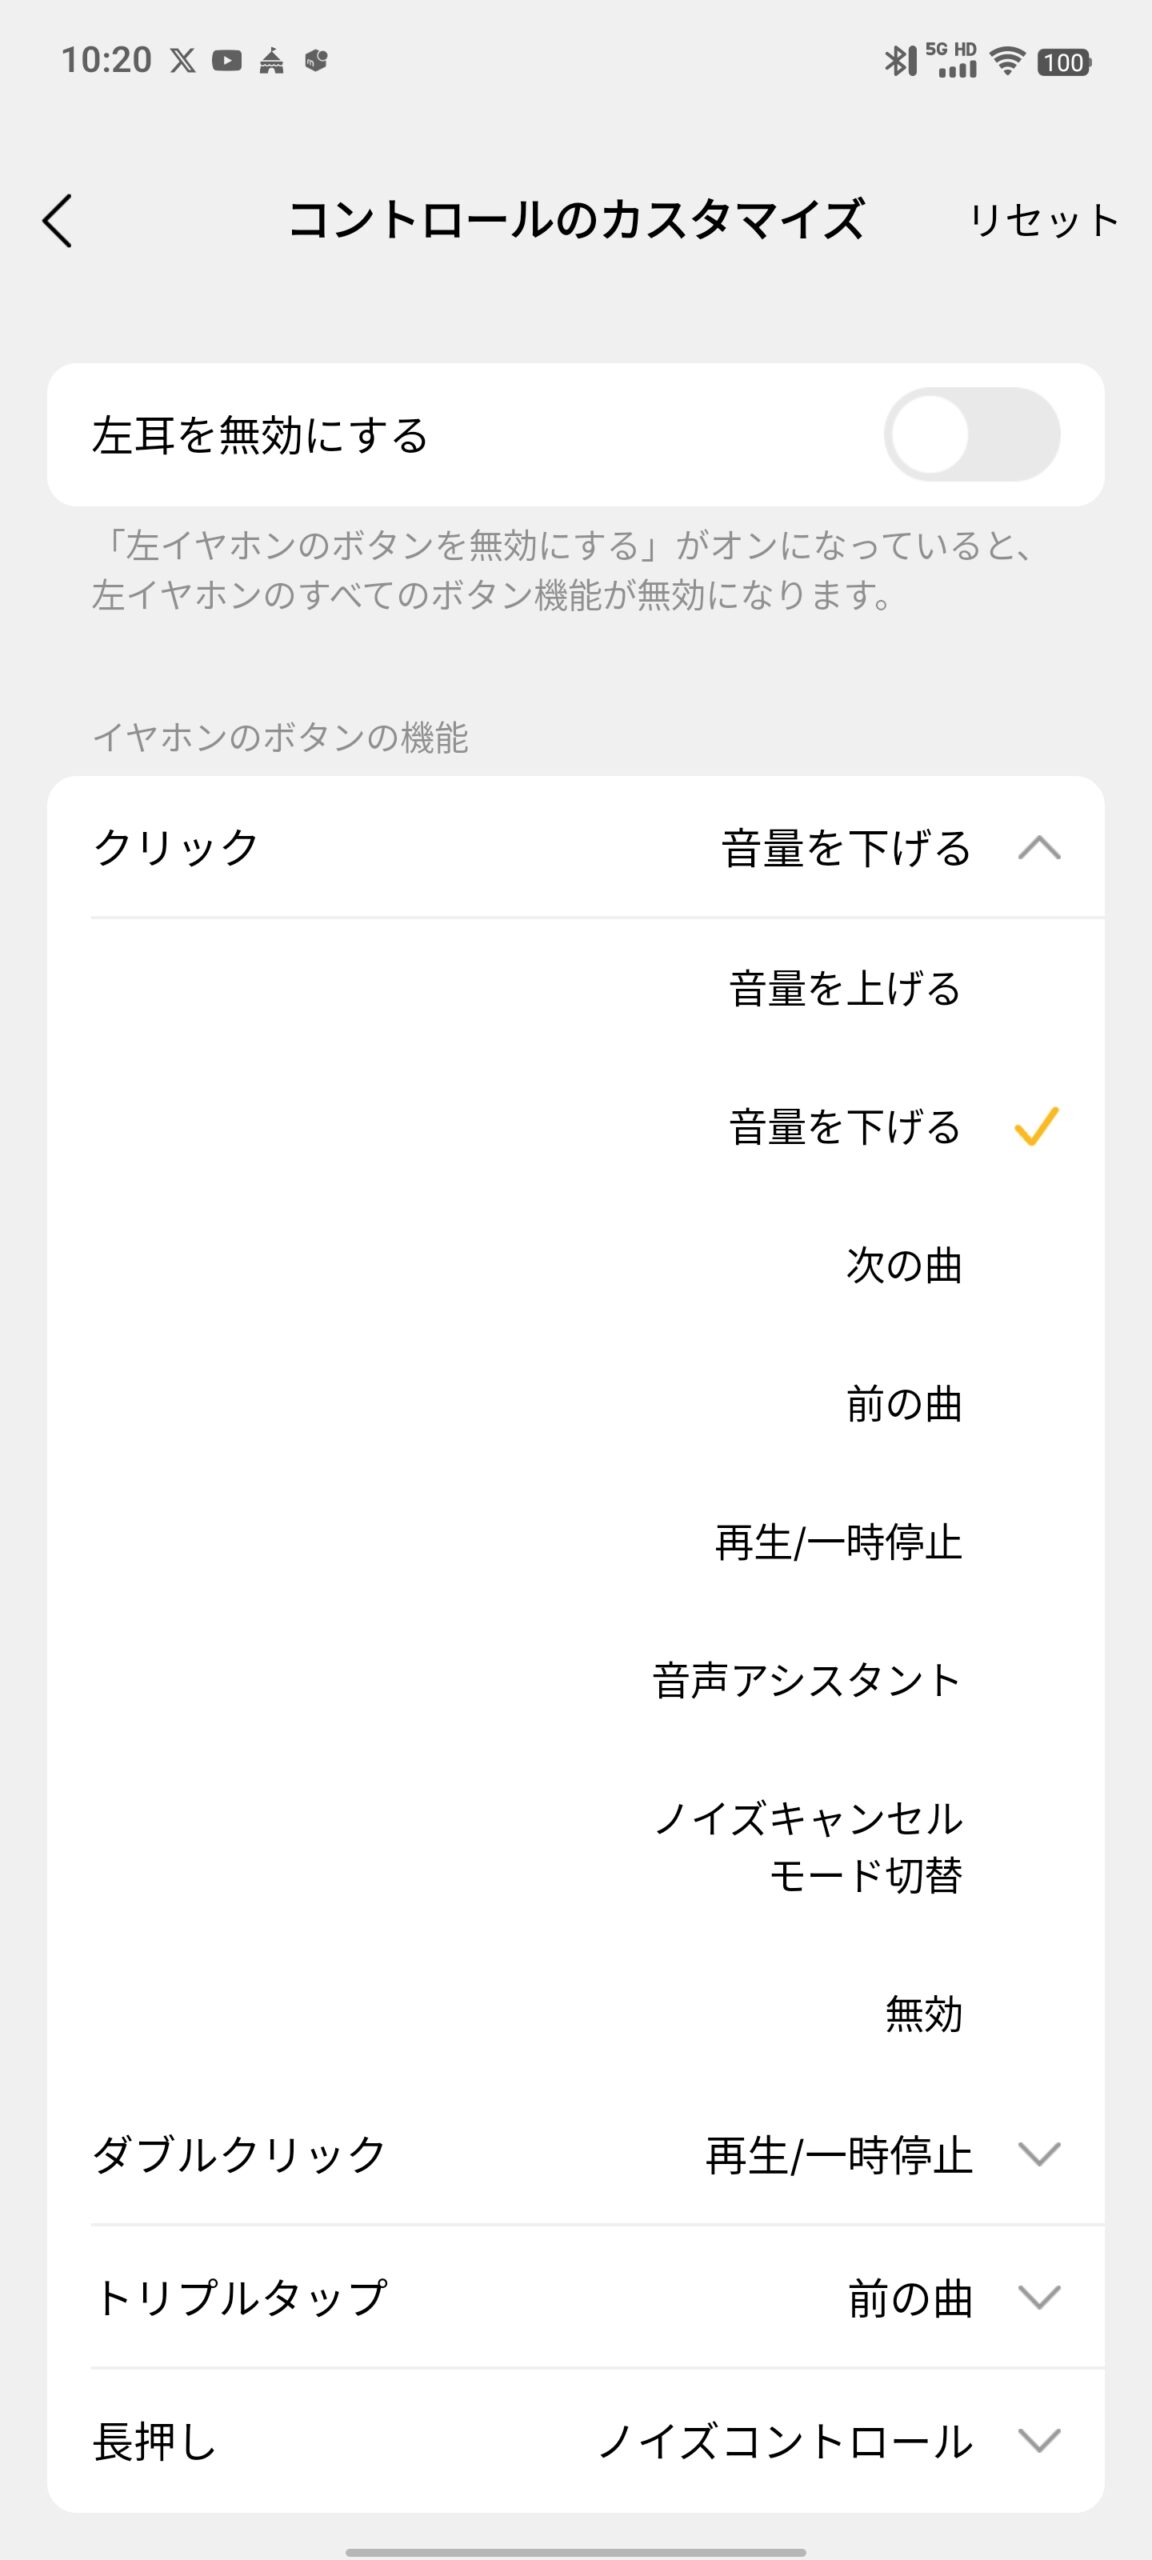Toggle the 左耳を無効にする switch
This screenshot has width=1152, height=2560.
(971, 435)
